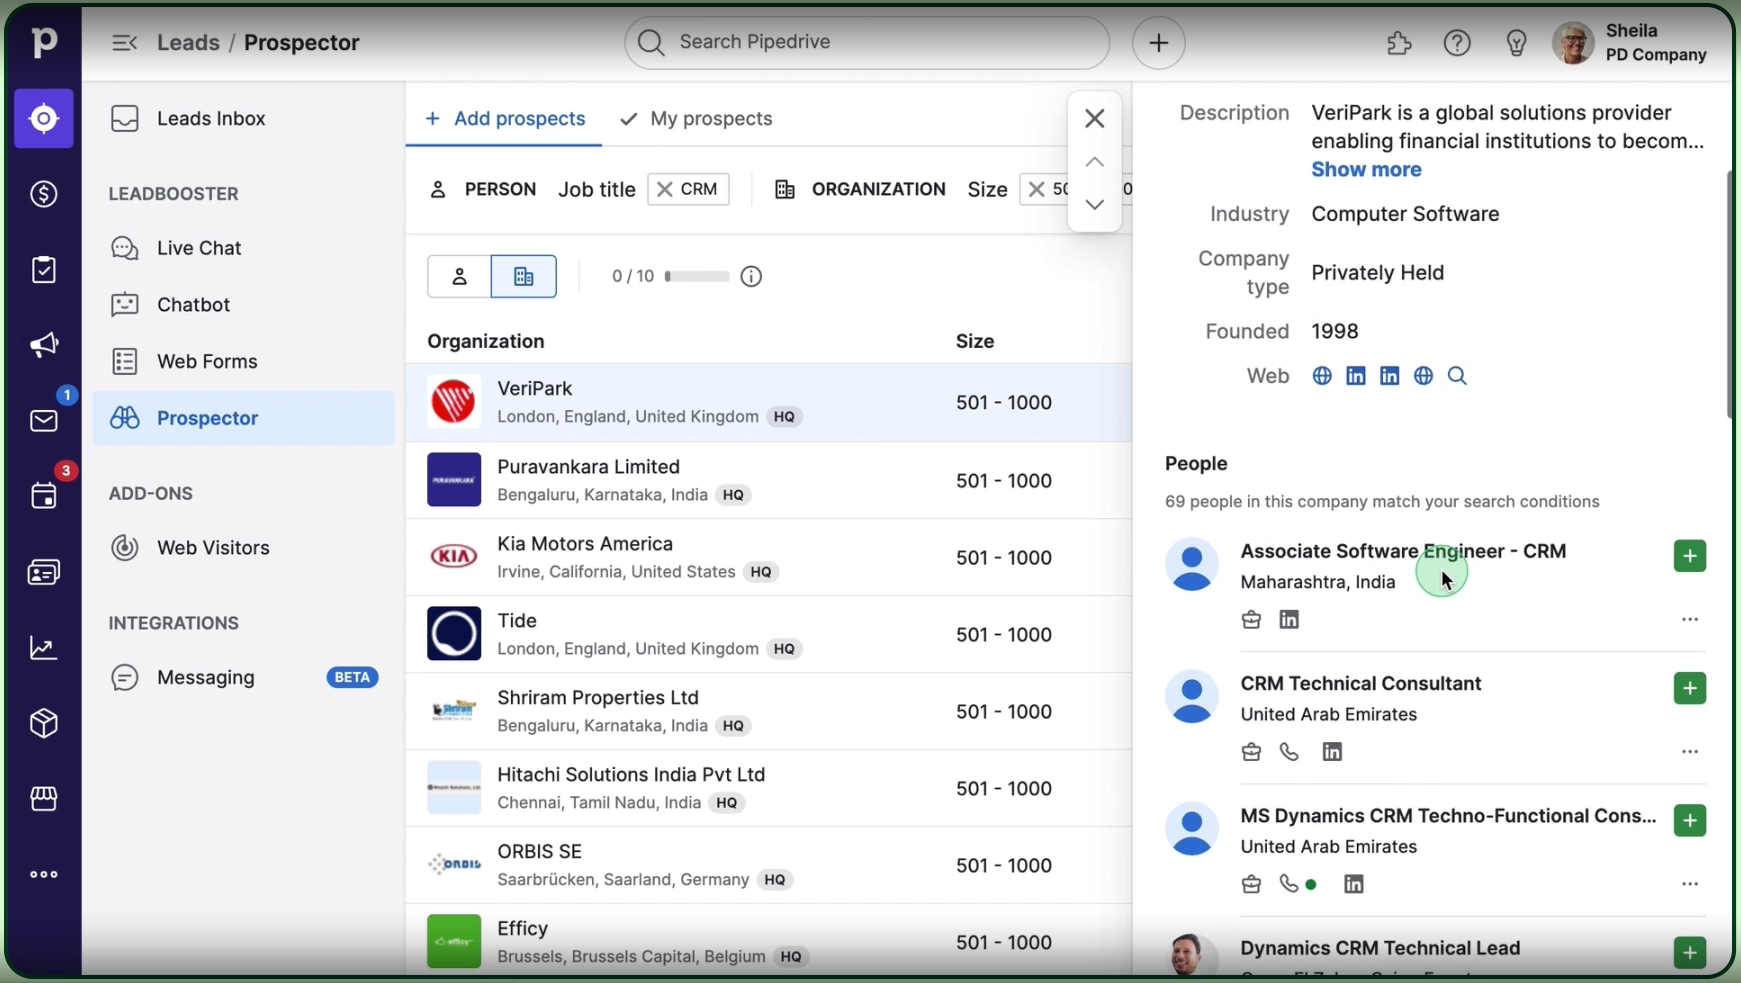Click the detail panel vertical scrollbar

1731,295
